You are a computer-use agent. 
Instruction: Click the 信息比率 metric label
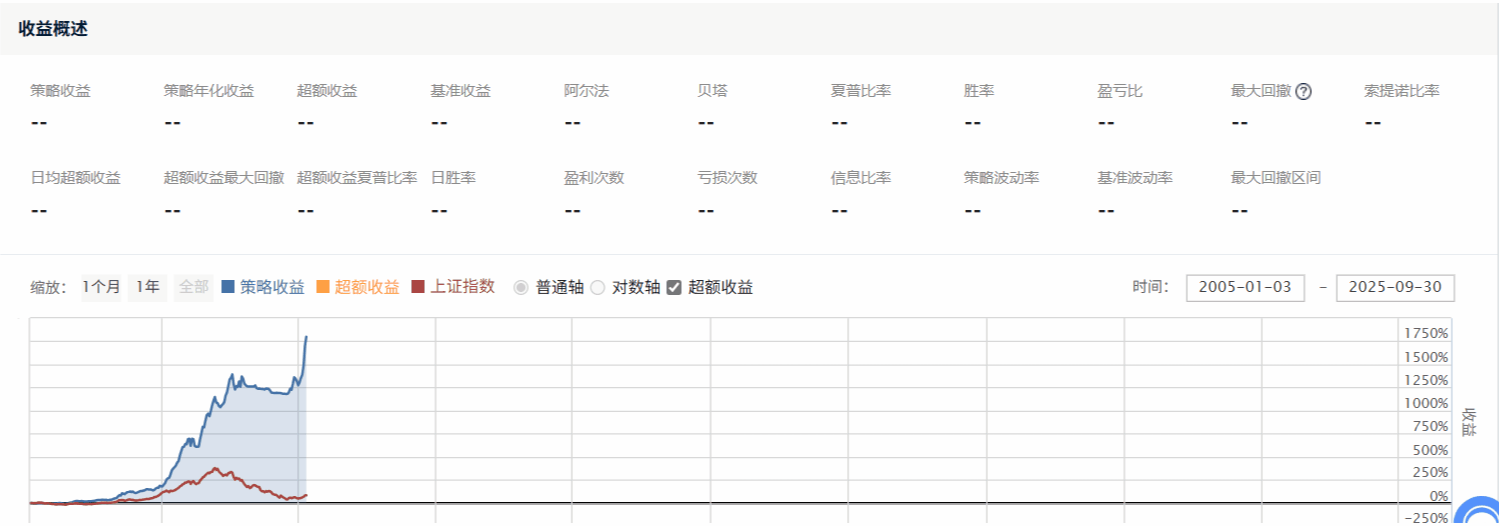click(x=861, y=178)
